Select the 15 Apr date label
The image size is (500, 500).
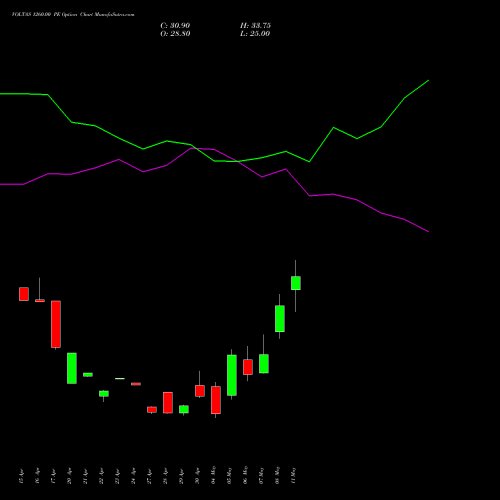click(22, 476)
